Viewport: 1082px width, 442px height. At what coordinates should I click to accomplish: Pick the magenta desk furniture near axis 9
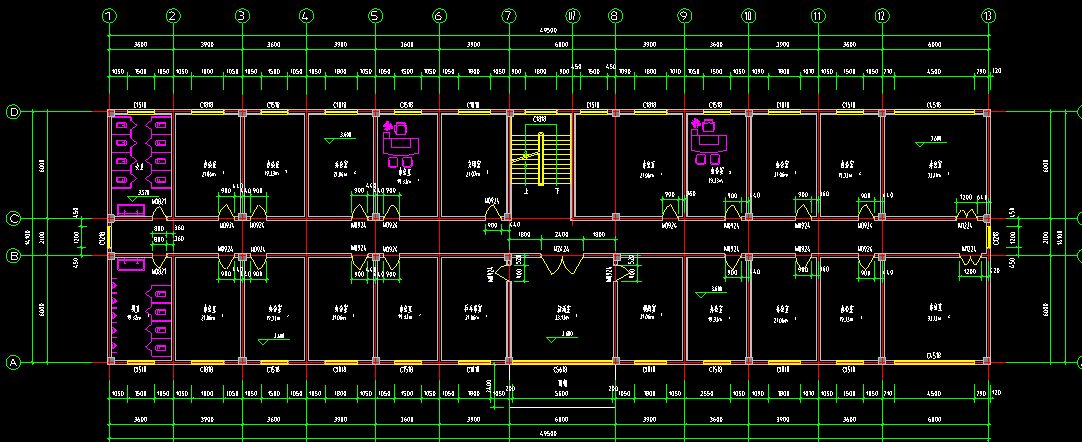[709, 142]
